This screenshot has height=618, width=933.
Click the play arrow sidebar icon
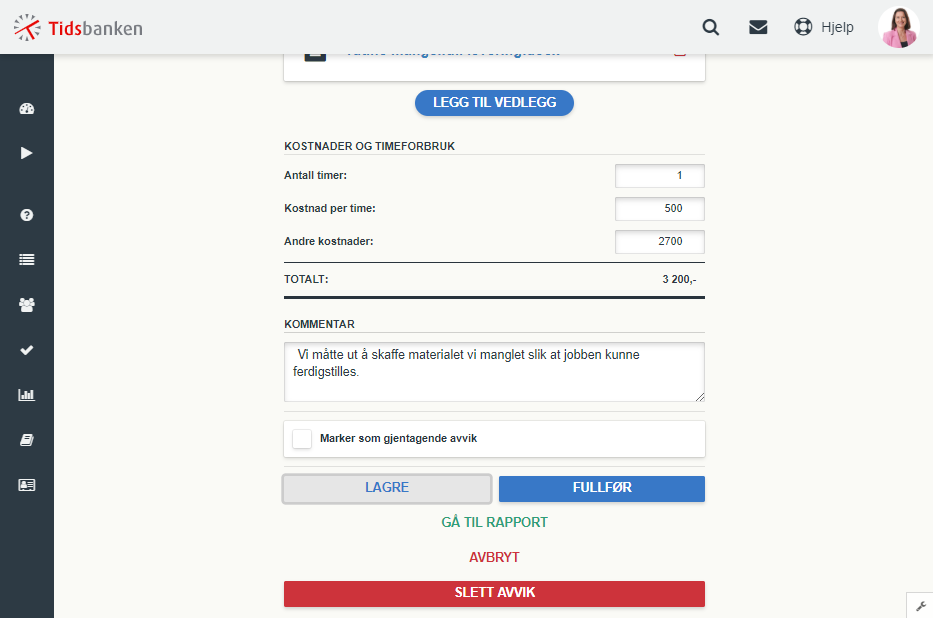27,153
